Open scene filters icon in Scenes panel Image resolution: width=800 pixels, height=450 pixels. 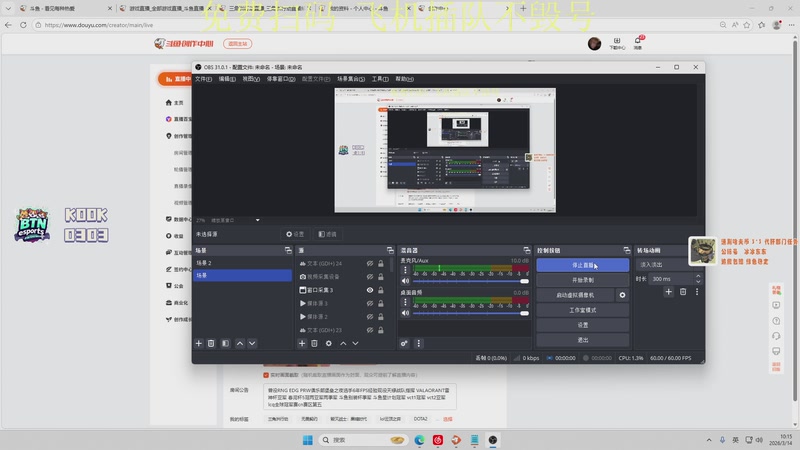coord(226,343)
